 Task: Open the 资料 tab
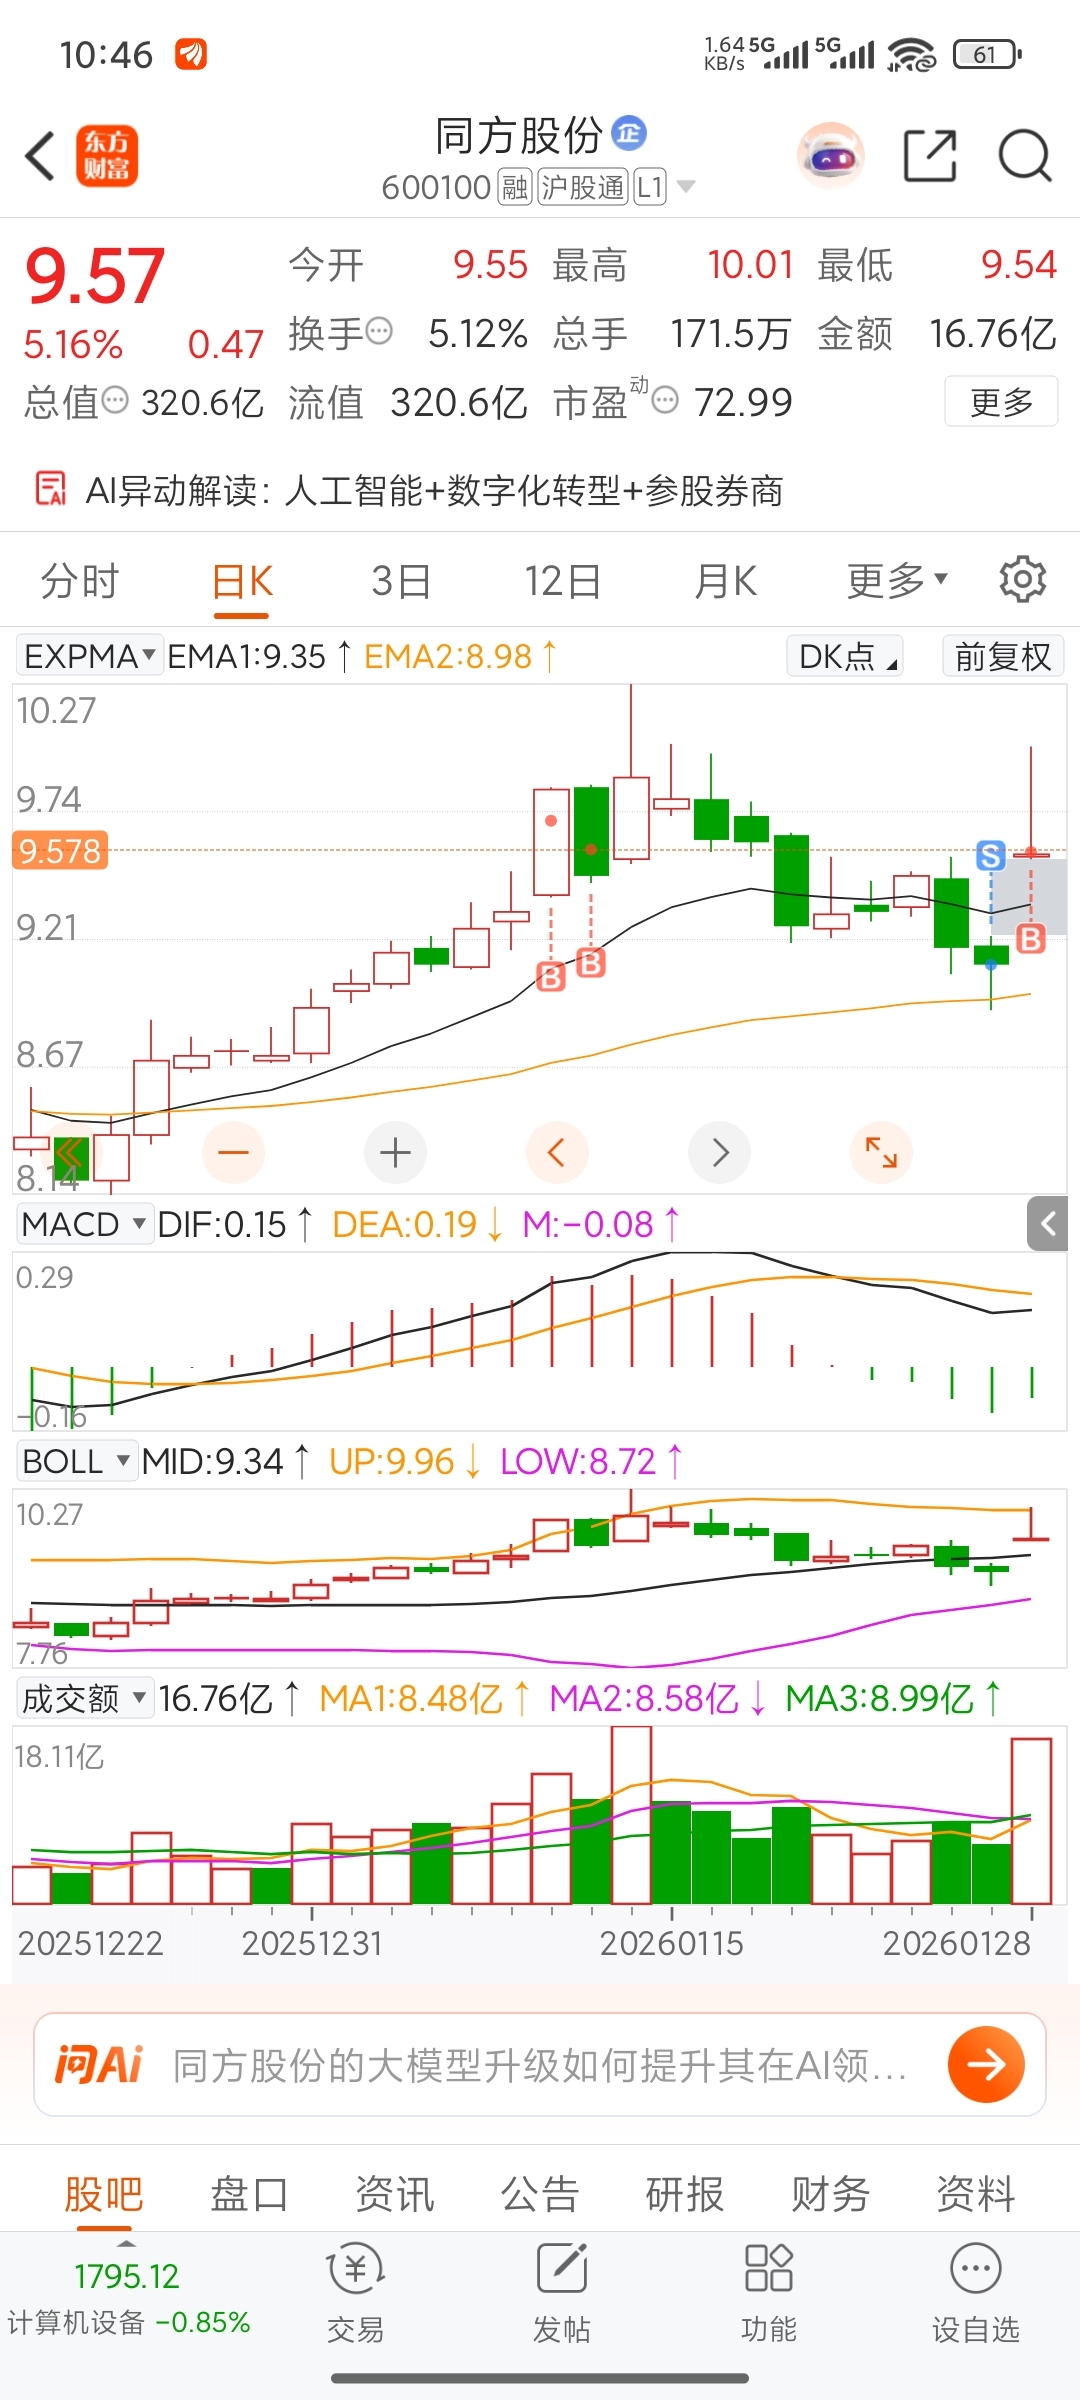tap(975, 2194)
